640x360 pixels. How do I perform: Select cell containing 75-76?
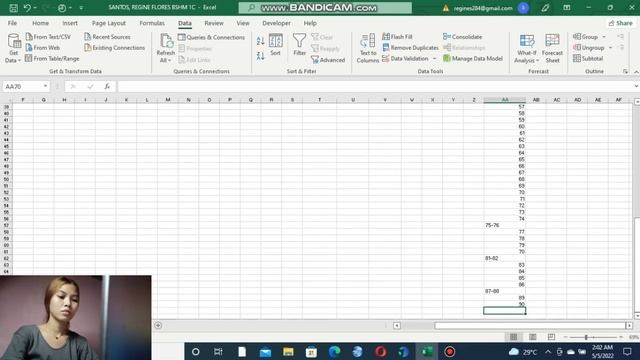(x=504, y=225)
